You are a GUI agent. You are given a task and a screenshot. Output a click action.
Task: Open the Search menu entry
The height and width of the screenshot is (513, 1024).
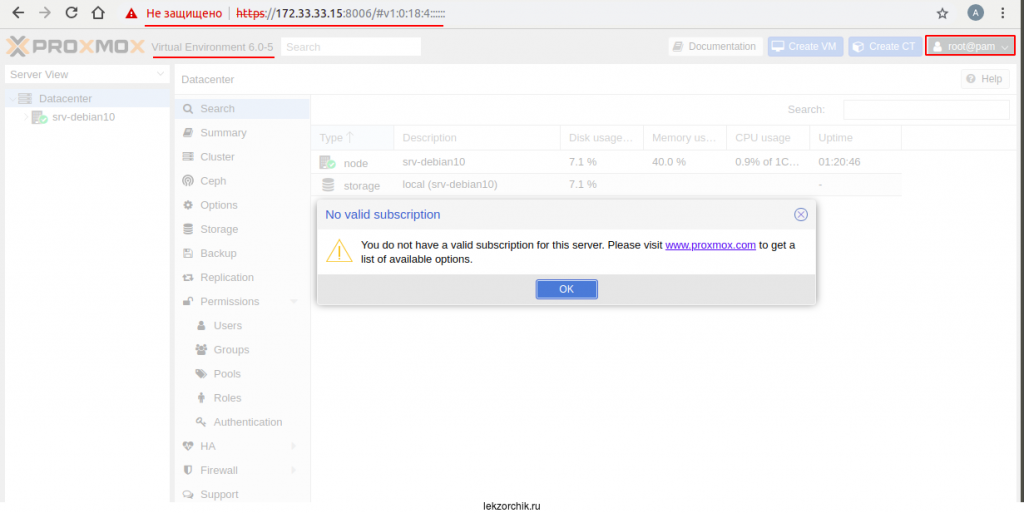click(x=242, y=108)
